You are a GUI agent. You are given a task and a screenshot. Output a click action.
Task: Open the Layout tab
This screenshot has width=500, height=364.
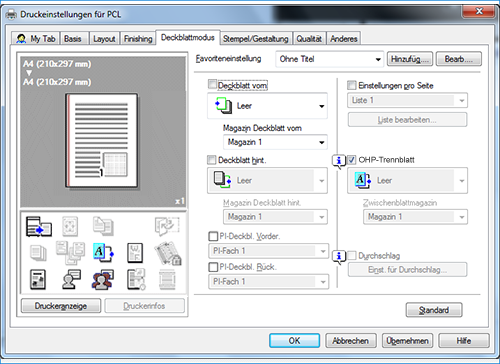pos(104,39)
